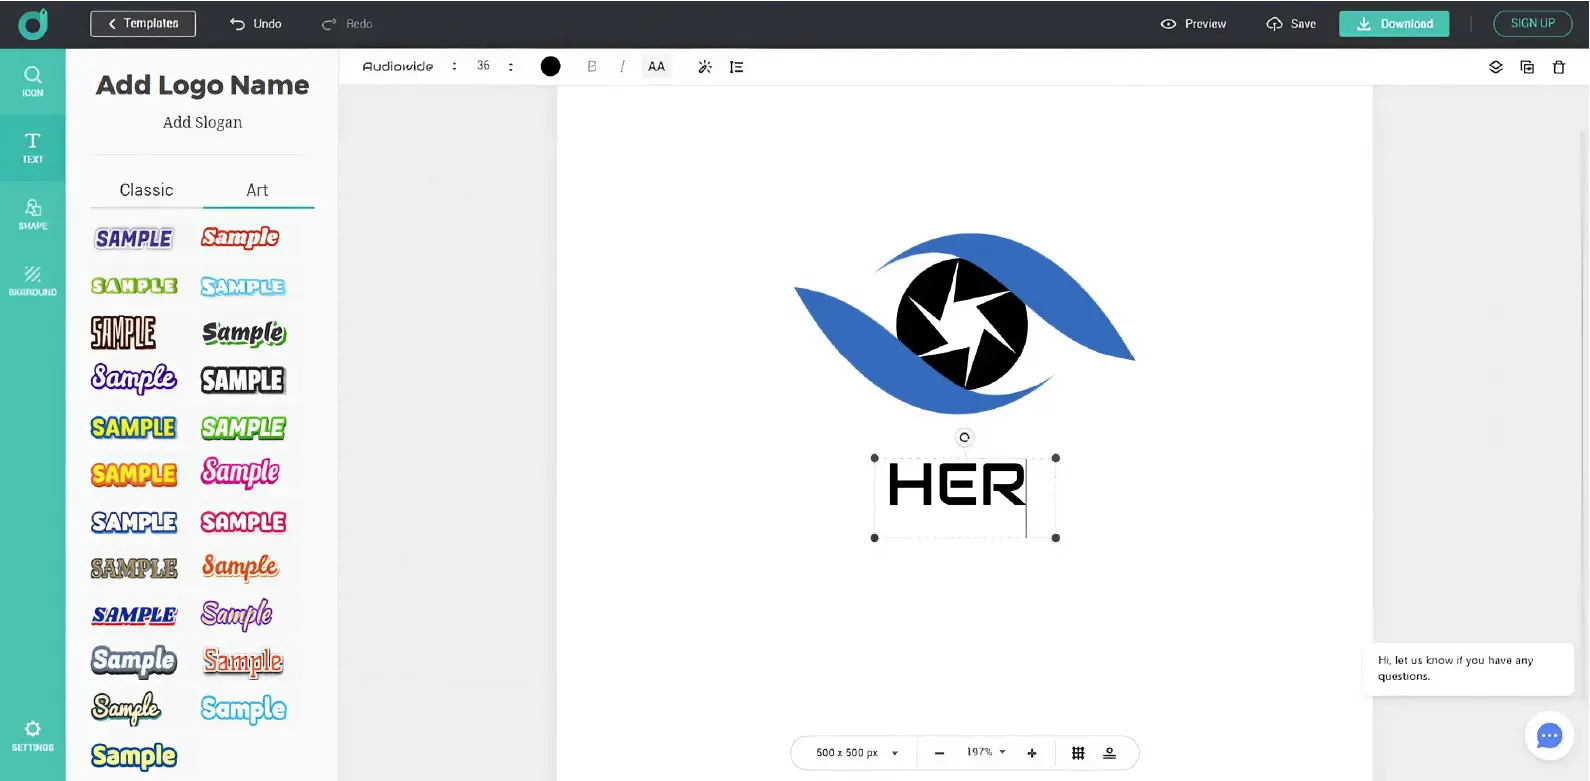Open the chat support bubble
Viewport: 1590px width, 781px height.
1549,736
